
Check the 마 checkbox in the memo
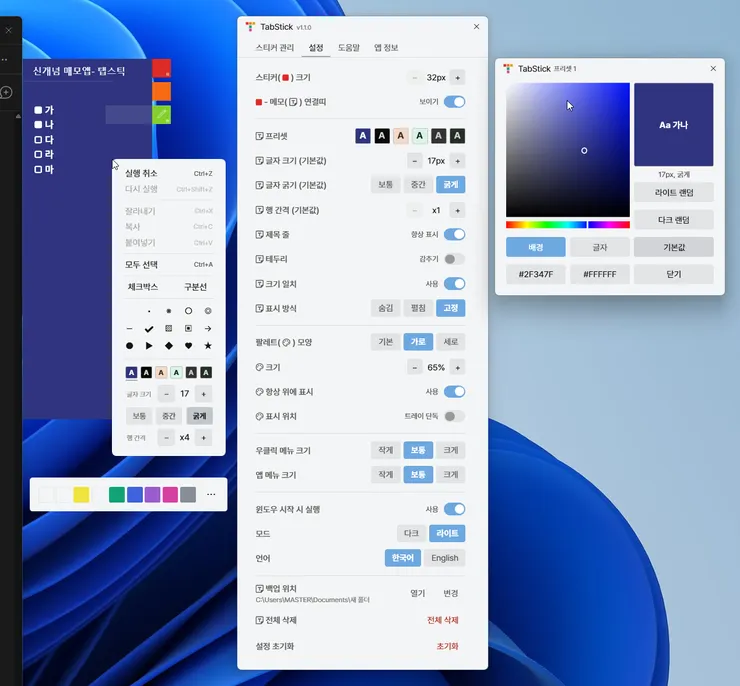coord(38,169)
